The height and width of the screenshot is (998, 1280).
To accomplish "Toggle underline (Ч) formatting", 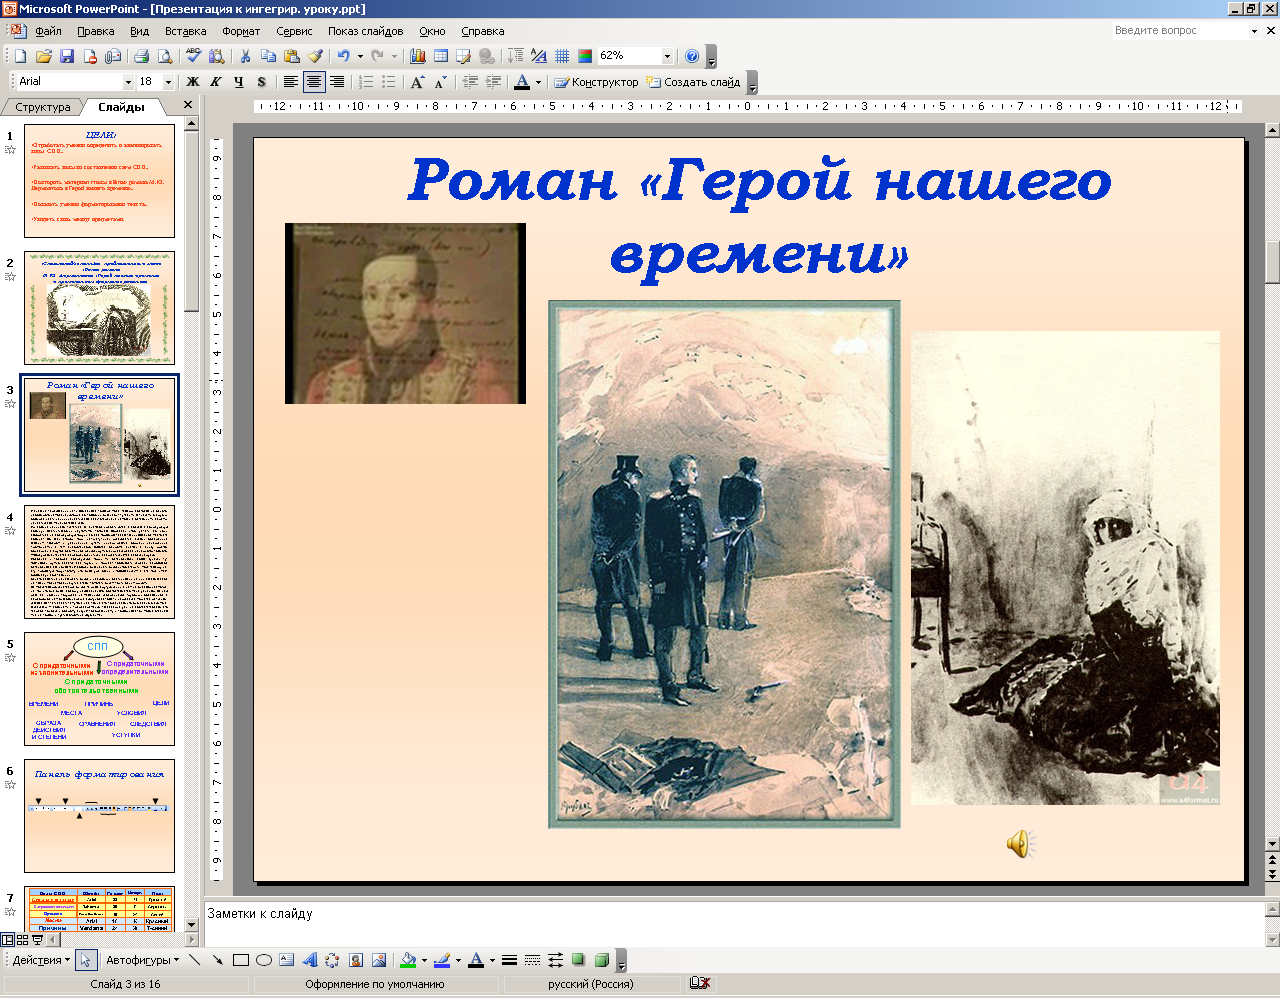I will 238,82.
